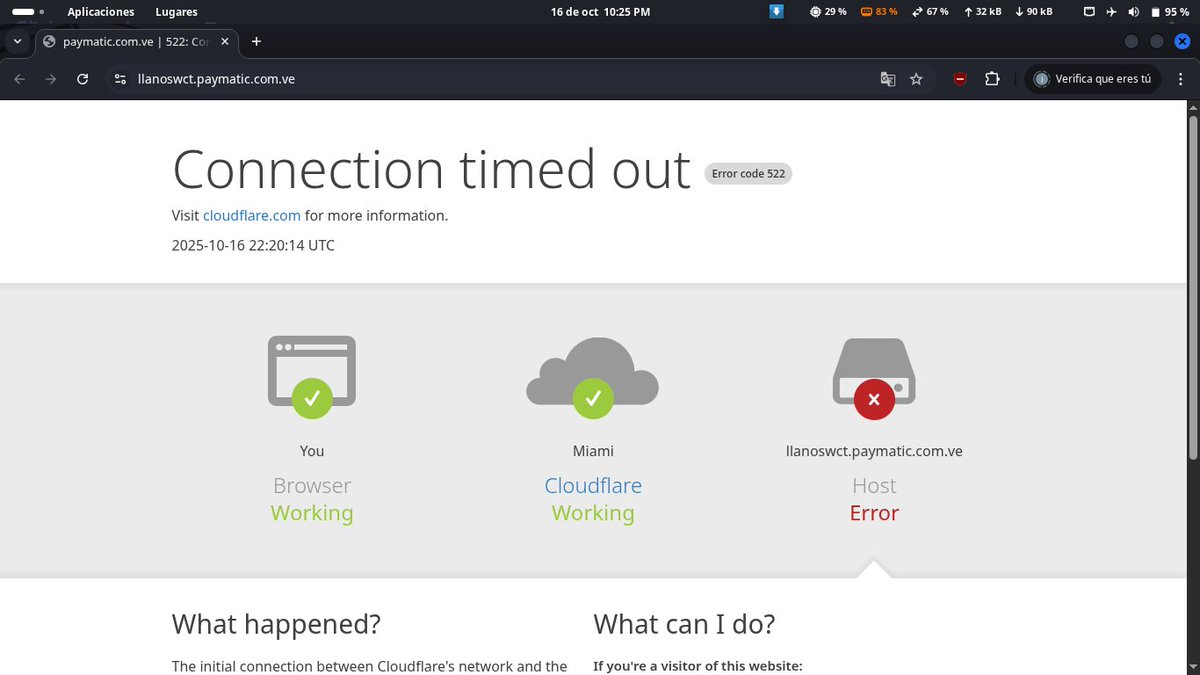Bookmark this page with the star
1200x675 pixels.
click(x=916, y=79)
